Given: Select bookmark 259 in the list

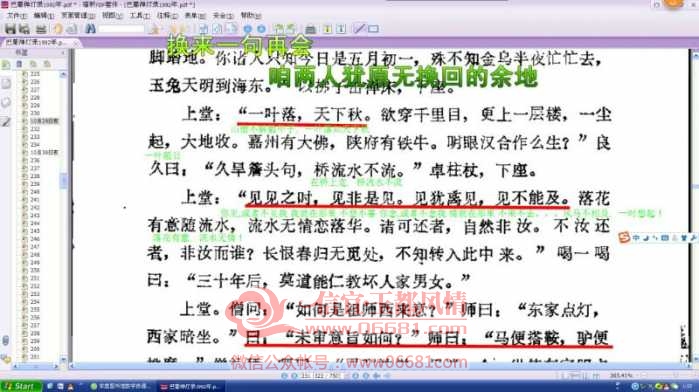Looking at the screenshot, I should (35, 341).
